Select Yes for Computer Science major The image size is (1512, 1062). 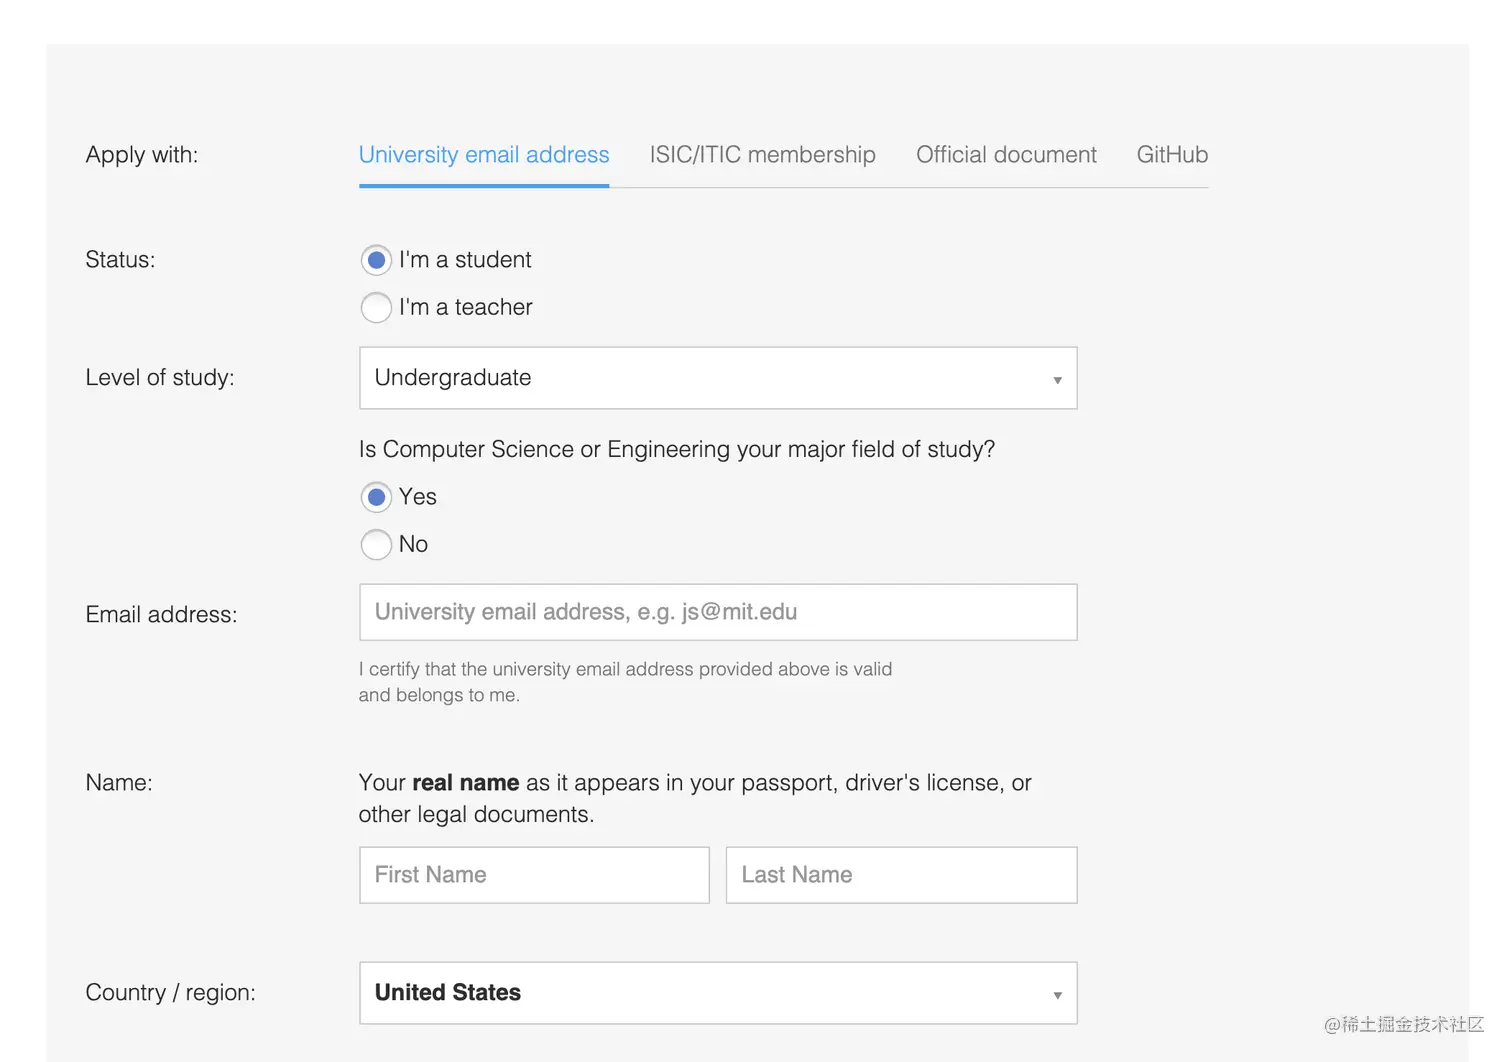376,497
